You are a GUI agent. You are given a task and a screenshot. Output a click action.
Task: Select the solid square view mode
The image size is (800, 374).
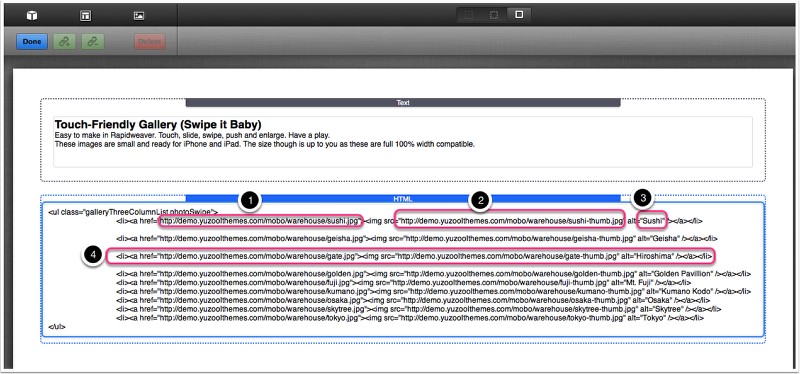(519, 15)
